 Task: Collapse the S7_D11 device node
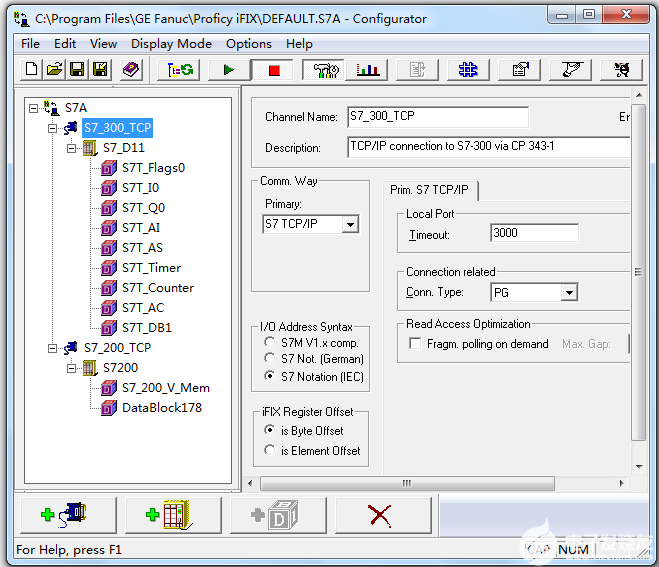pyautogui.click(x=71, y=148)
